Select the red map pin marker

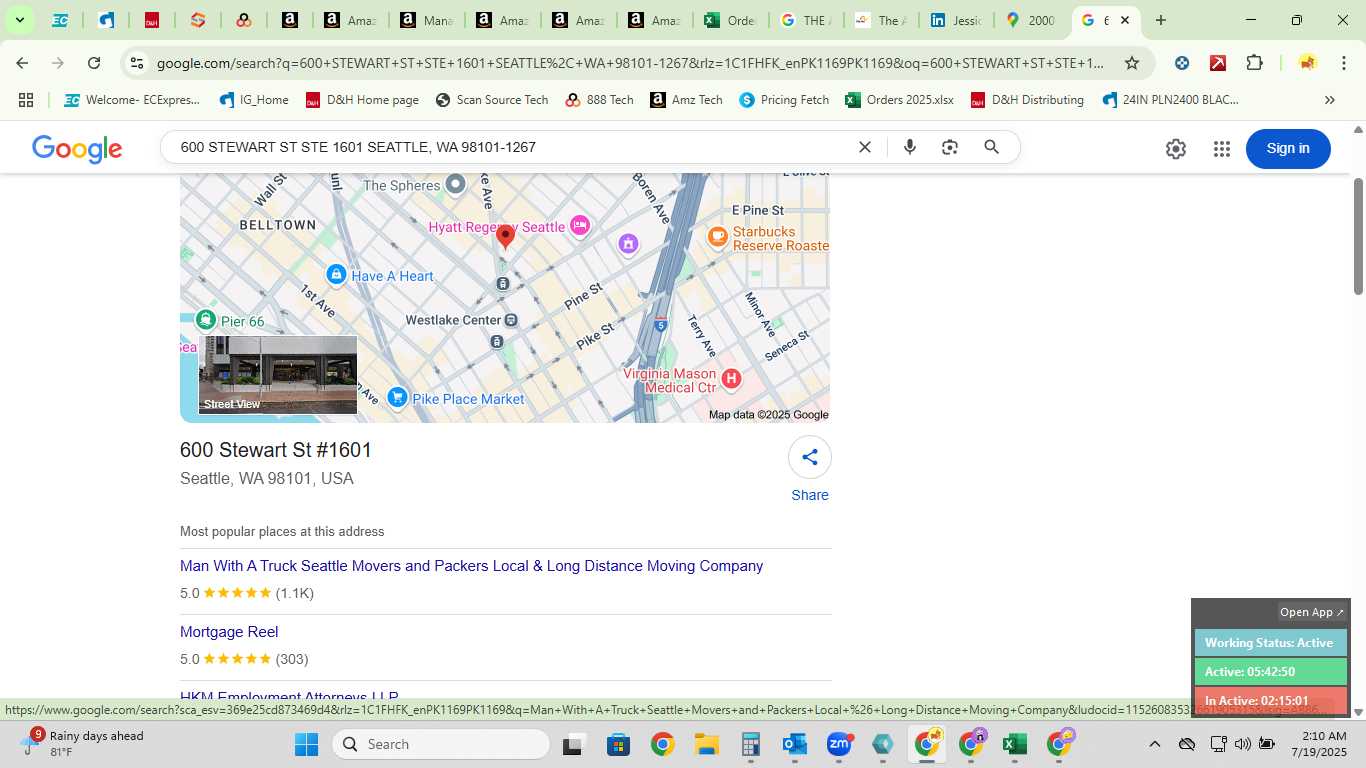pos(506,237)
